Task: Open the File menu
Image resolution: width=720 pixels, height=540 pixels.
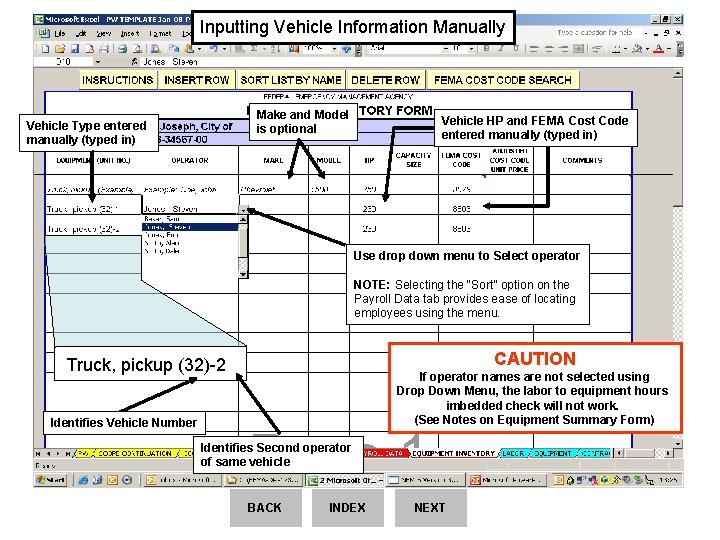Action: 60,33
